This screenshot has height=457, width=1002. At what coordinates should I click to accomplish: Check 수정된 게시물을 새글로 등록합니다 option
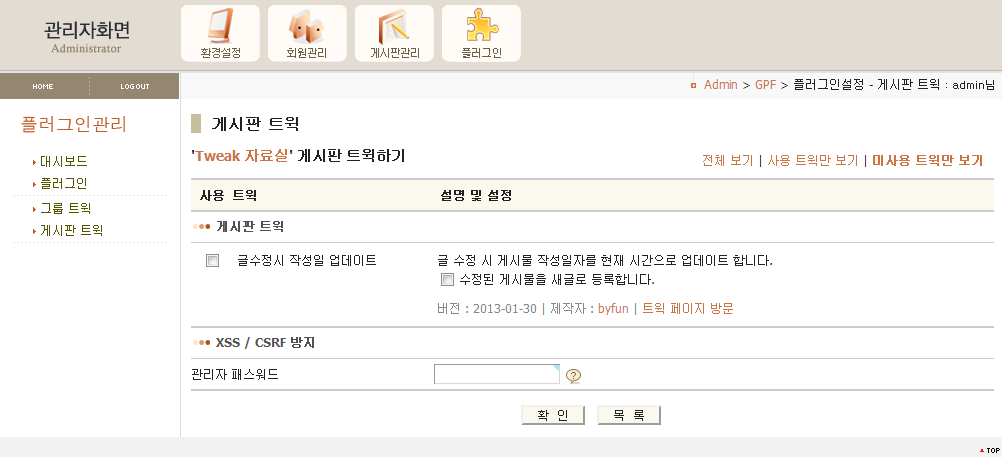coord(447,279)
